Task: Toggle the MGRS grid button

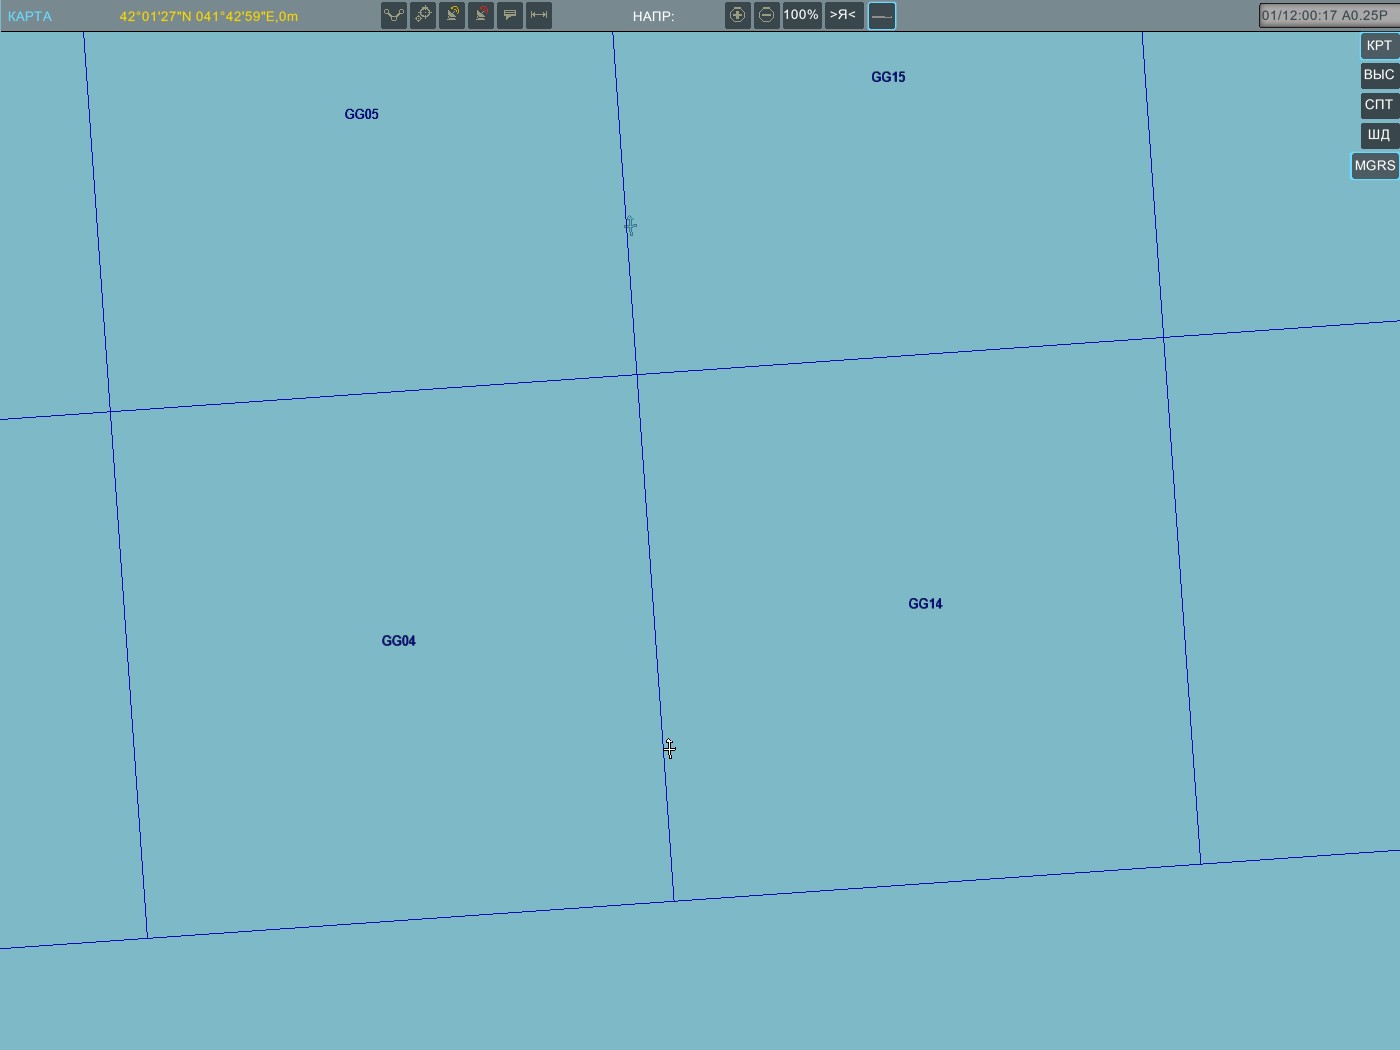Action: point(1375,166)
